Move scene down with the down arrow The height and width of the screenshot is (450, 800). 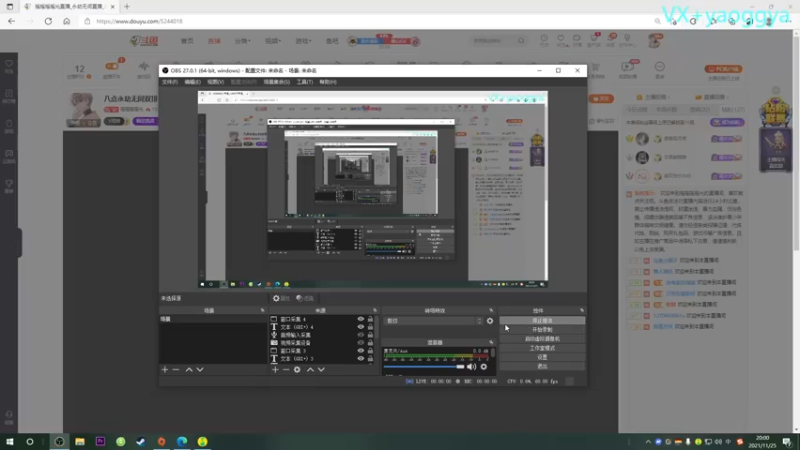(x=200, y=369)
